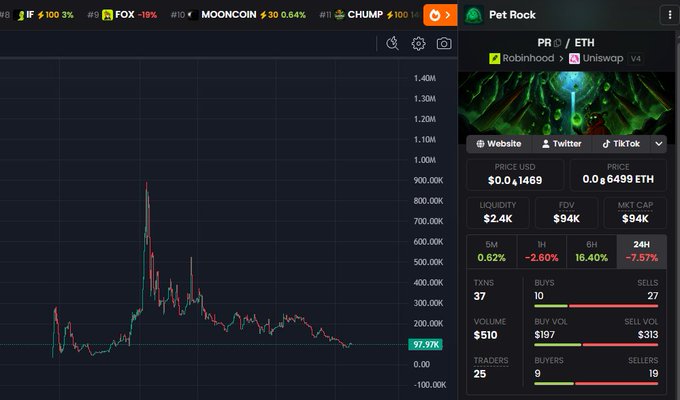Open CHUMP from the trending ticker
680x400 pixels.
pyautogui.click(x=369, y=15)
